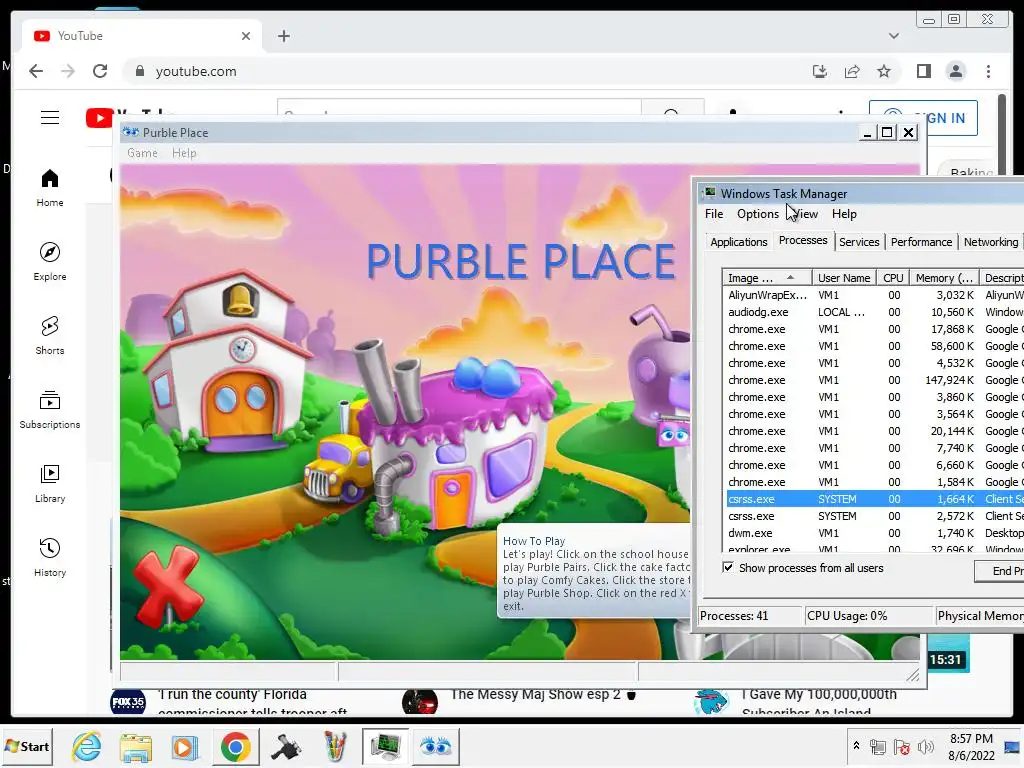This screenshot has height=768, width=1024.
Task: Switch to Networking tab
Action: pos(990,242)
